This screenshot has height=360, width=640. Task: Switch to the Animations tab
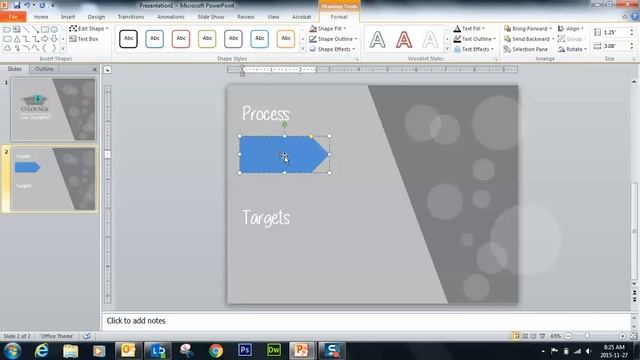[x=171, y=17]
